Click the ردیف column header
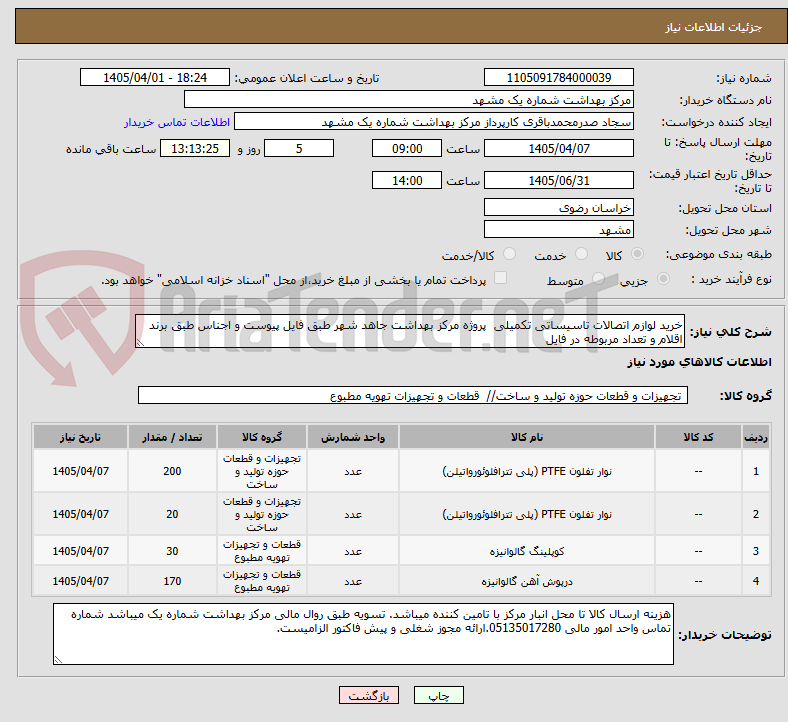This screenshot has width=788, height=722. pyautogui.click(x=755, y=437)
